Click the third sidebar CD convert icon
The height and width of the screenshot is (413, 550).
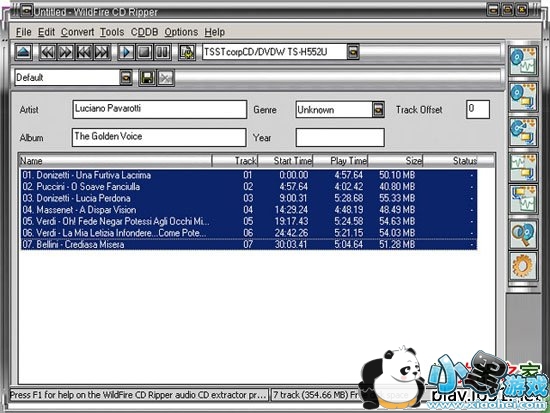(523, 132)
